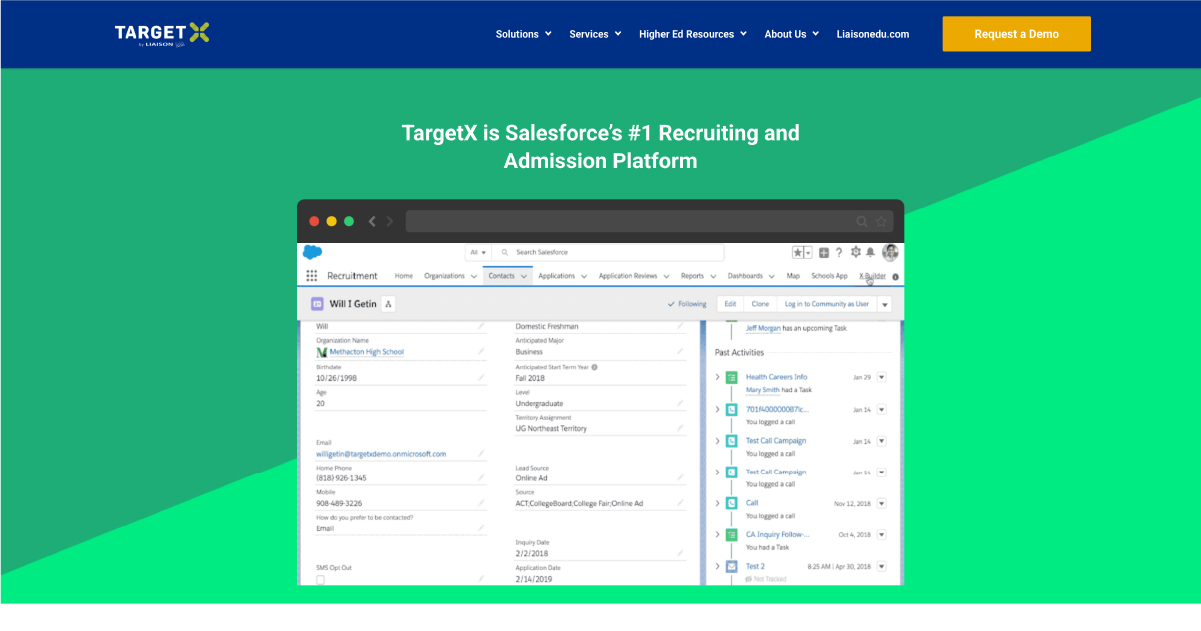The width and height of the screenshot is (1201, 631).
Task: Open the Liaisonedu.com link
Action: tap(873, 34)
